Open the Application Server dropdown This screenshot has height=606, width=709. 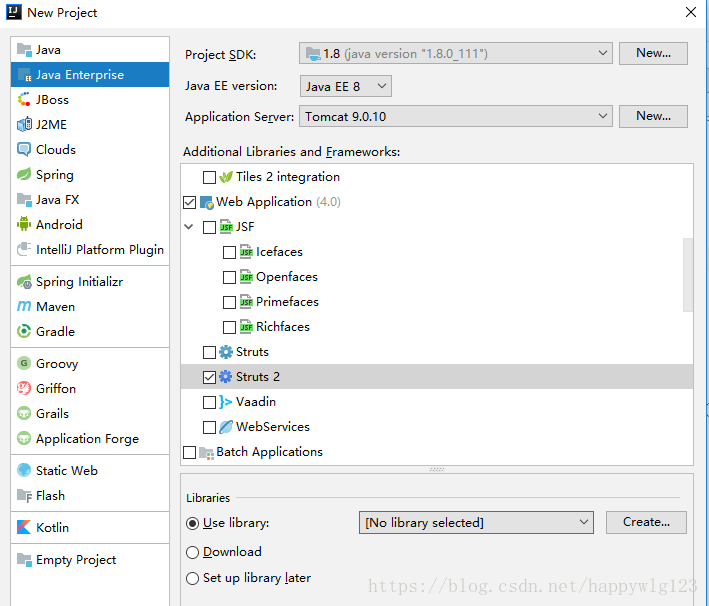tap(455, 116)
